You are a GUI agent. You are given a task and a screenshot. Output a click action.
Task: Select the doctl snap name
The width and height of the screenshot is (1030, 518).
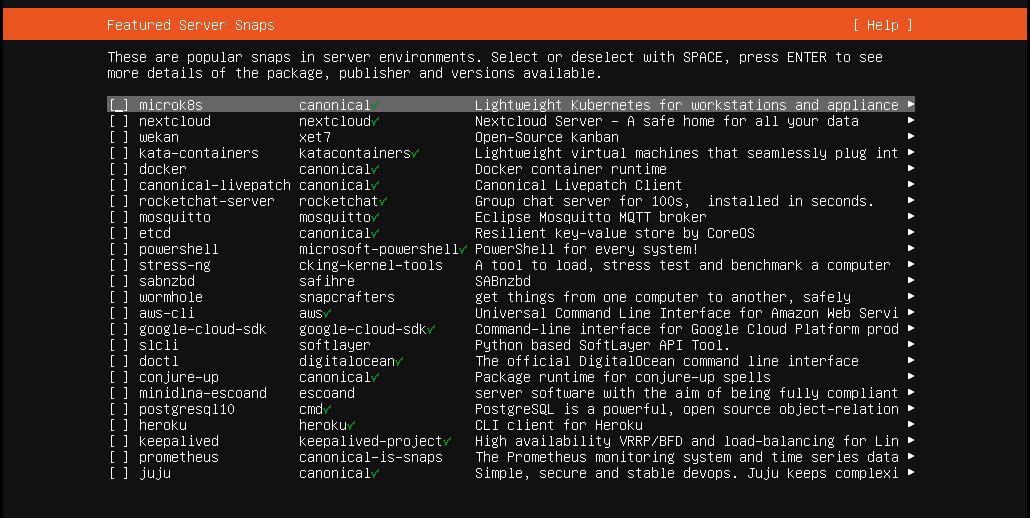158,361
